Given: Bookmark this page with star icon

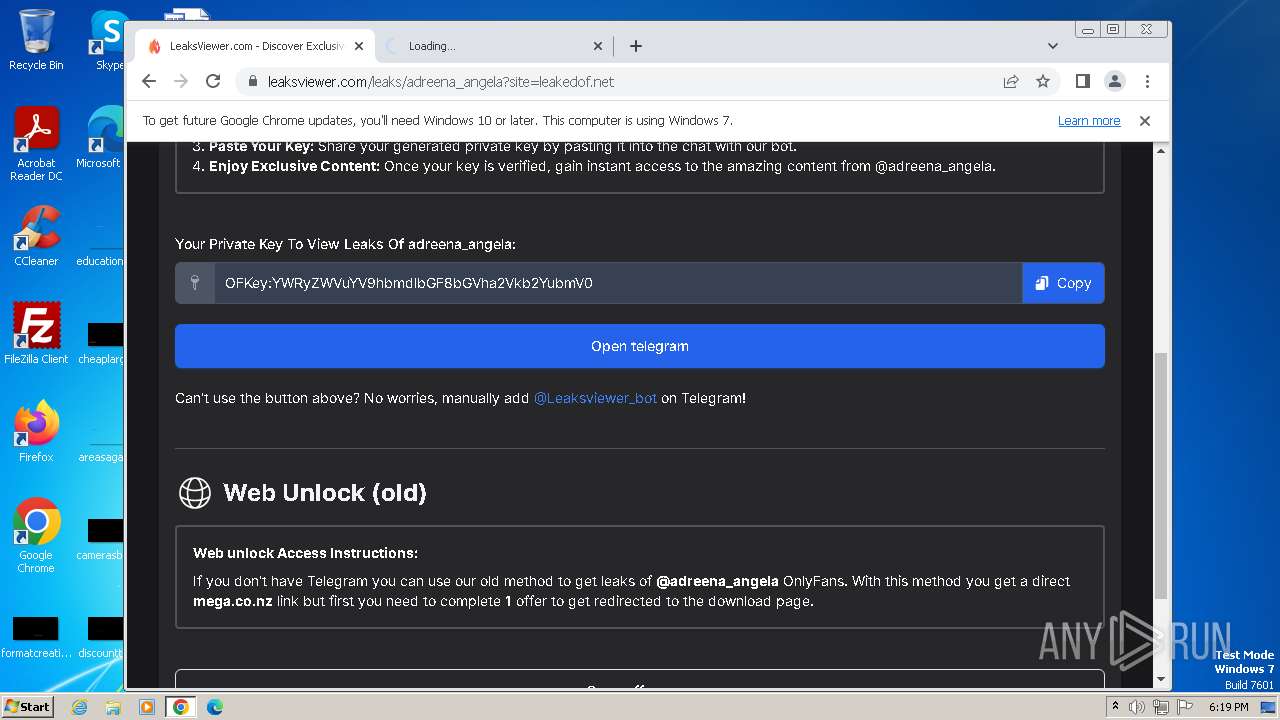Looking at the screenshot, I should pyautogui.click(x=1043, y=82).
